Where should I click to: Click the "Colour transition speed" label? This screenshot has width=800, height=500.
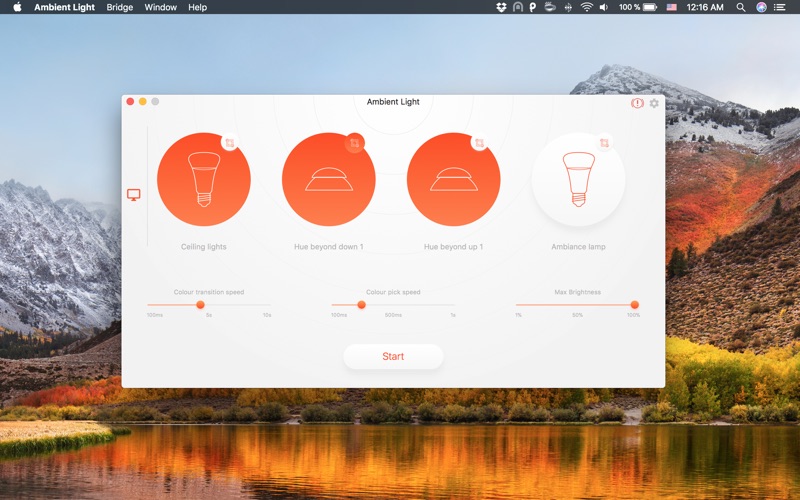pyautogui.click(x=209, y=292)
